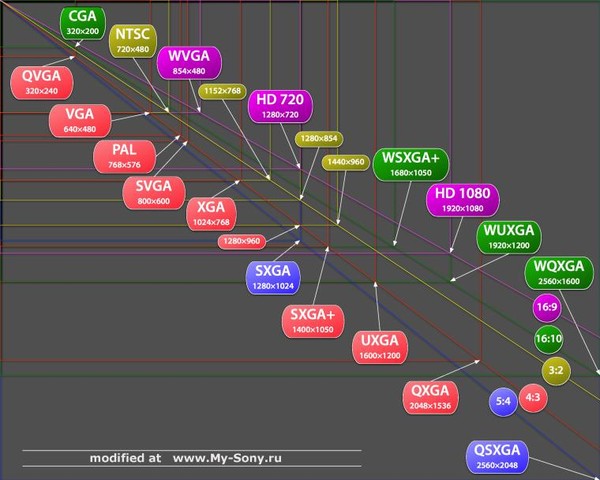
Task: Open the www.My-Sony.ru link text
Action: [x=227, y=458]
